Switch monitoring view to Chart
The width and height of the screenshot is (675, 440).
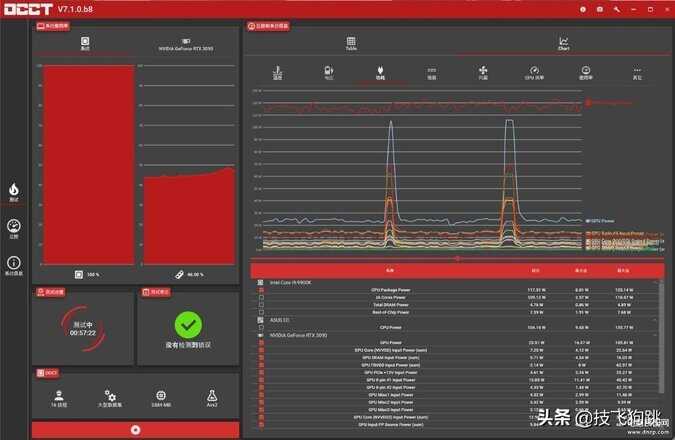pyautogui.click(x=564, y=43)
